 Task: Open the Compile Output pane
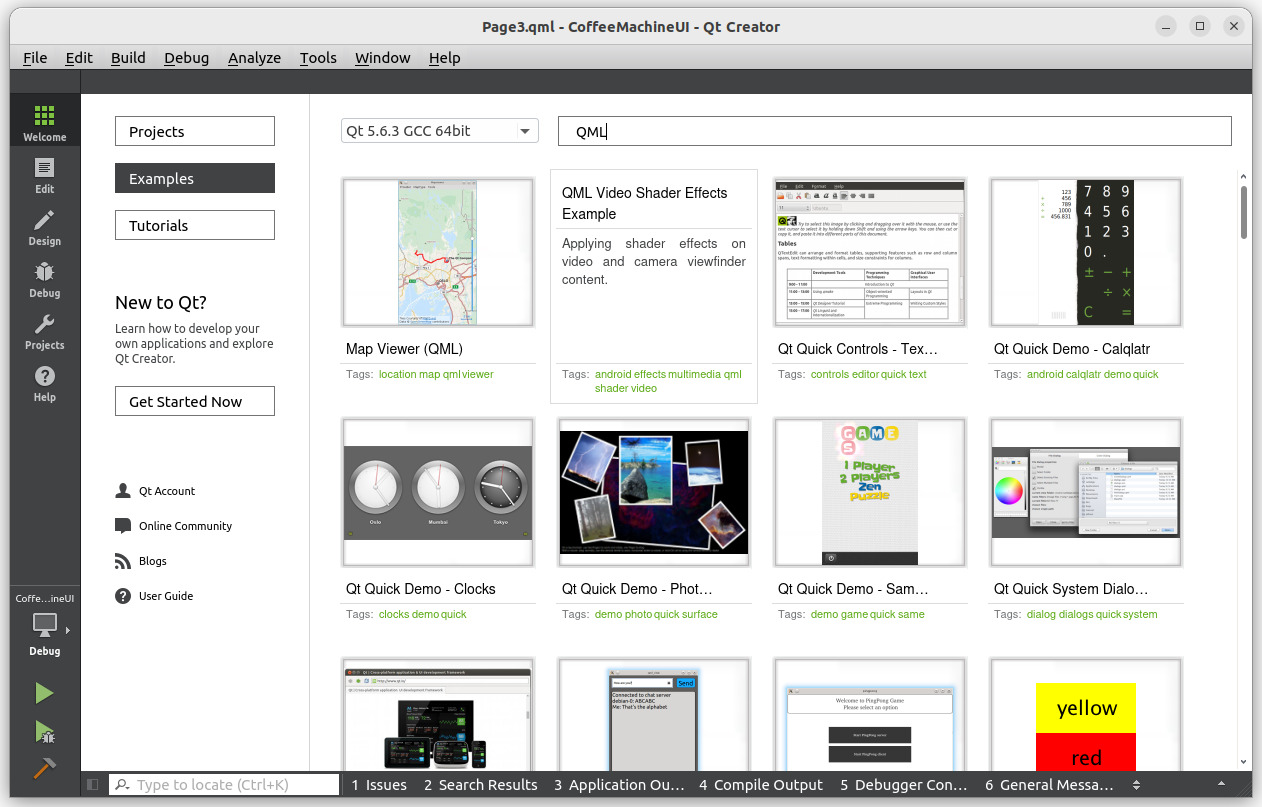pyautogui.click(x=761, y=785)
